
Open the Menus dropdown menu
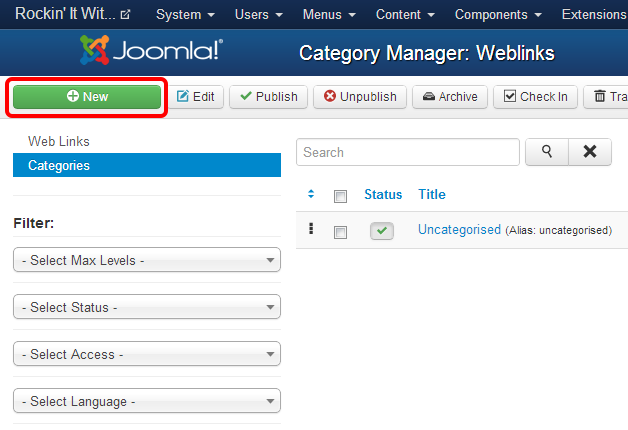click(329, 14)
